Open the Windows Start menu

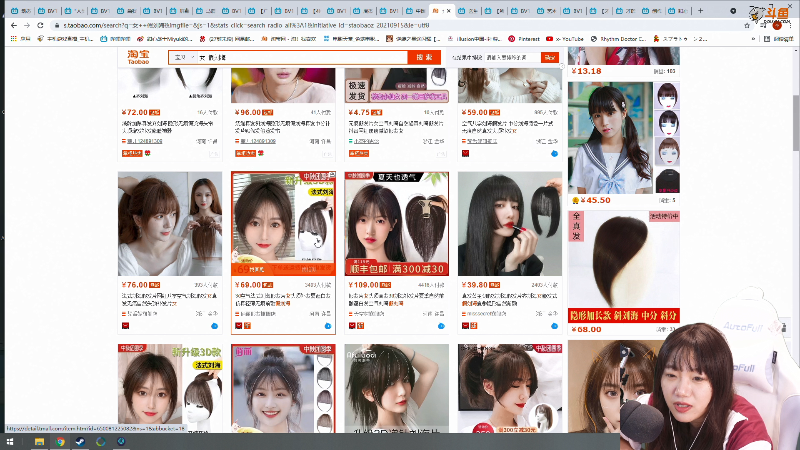click(x=9, y=442)
